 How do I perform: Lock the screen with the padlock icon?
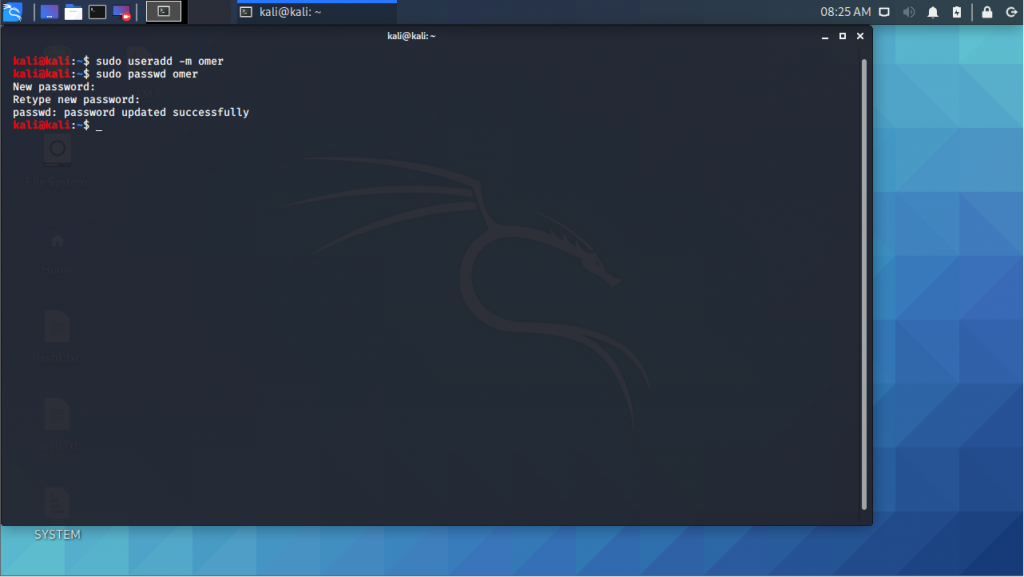[987, 12]
